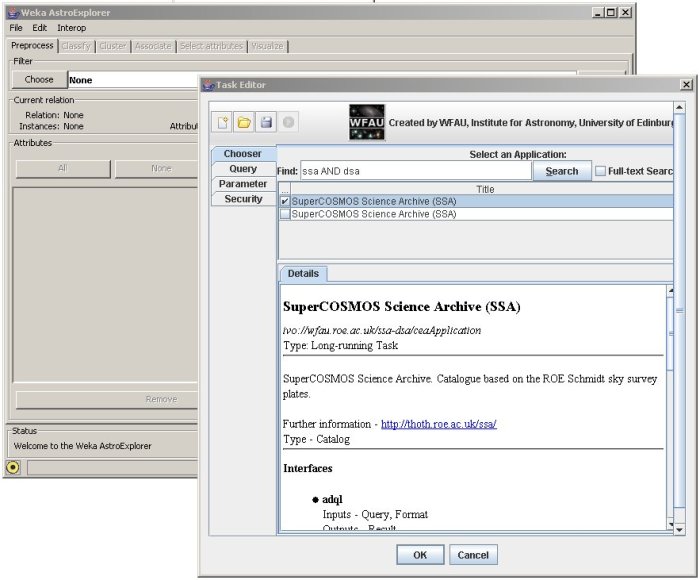Follow the thoth.roe.ac.uk/ssa link
The width and height of the screenshot is (700, 580).
(x=438, y=424)
